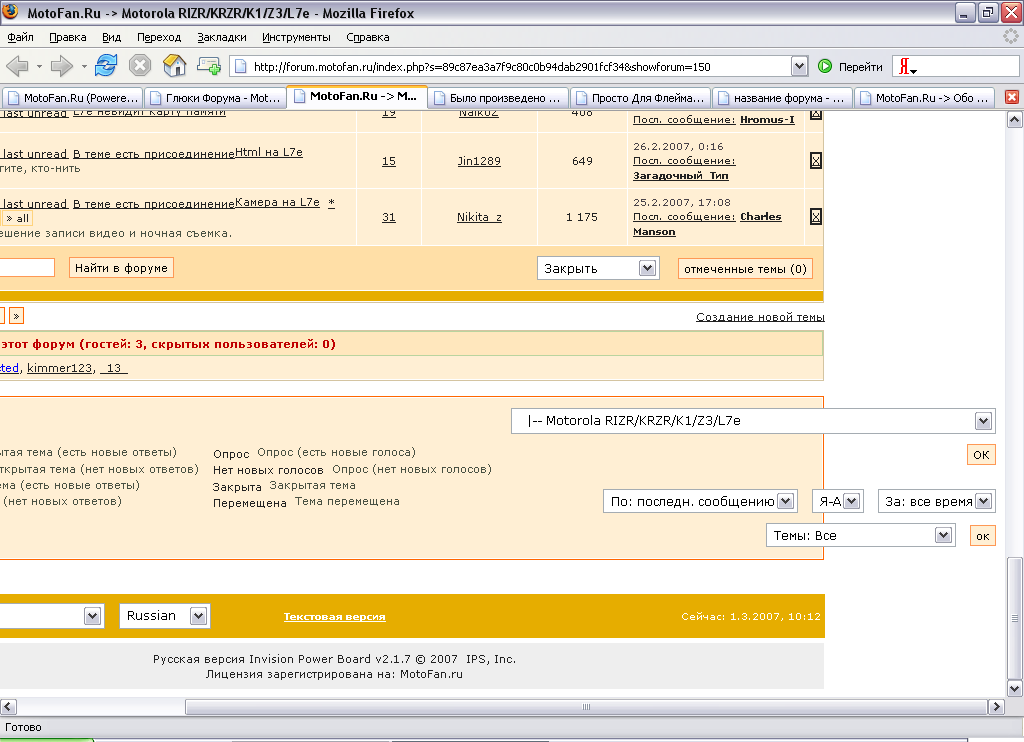Screen dimensions: 1024x742
Task: Click the Stop loading icon
Action: (140, 65)
